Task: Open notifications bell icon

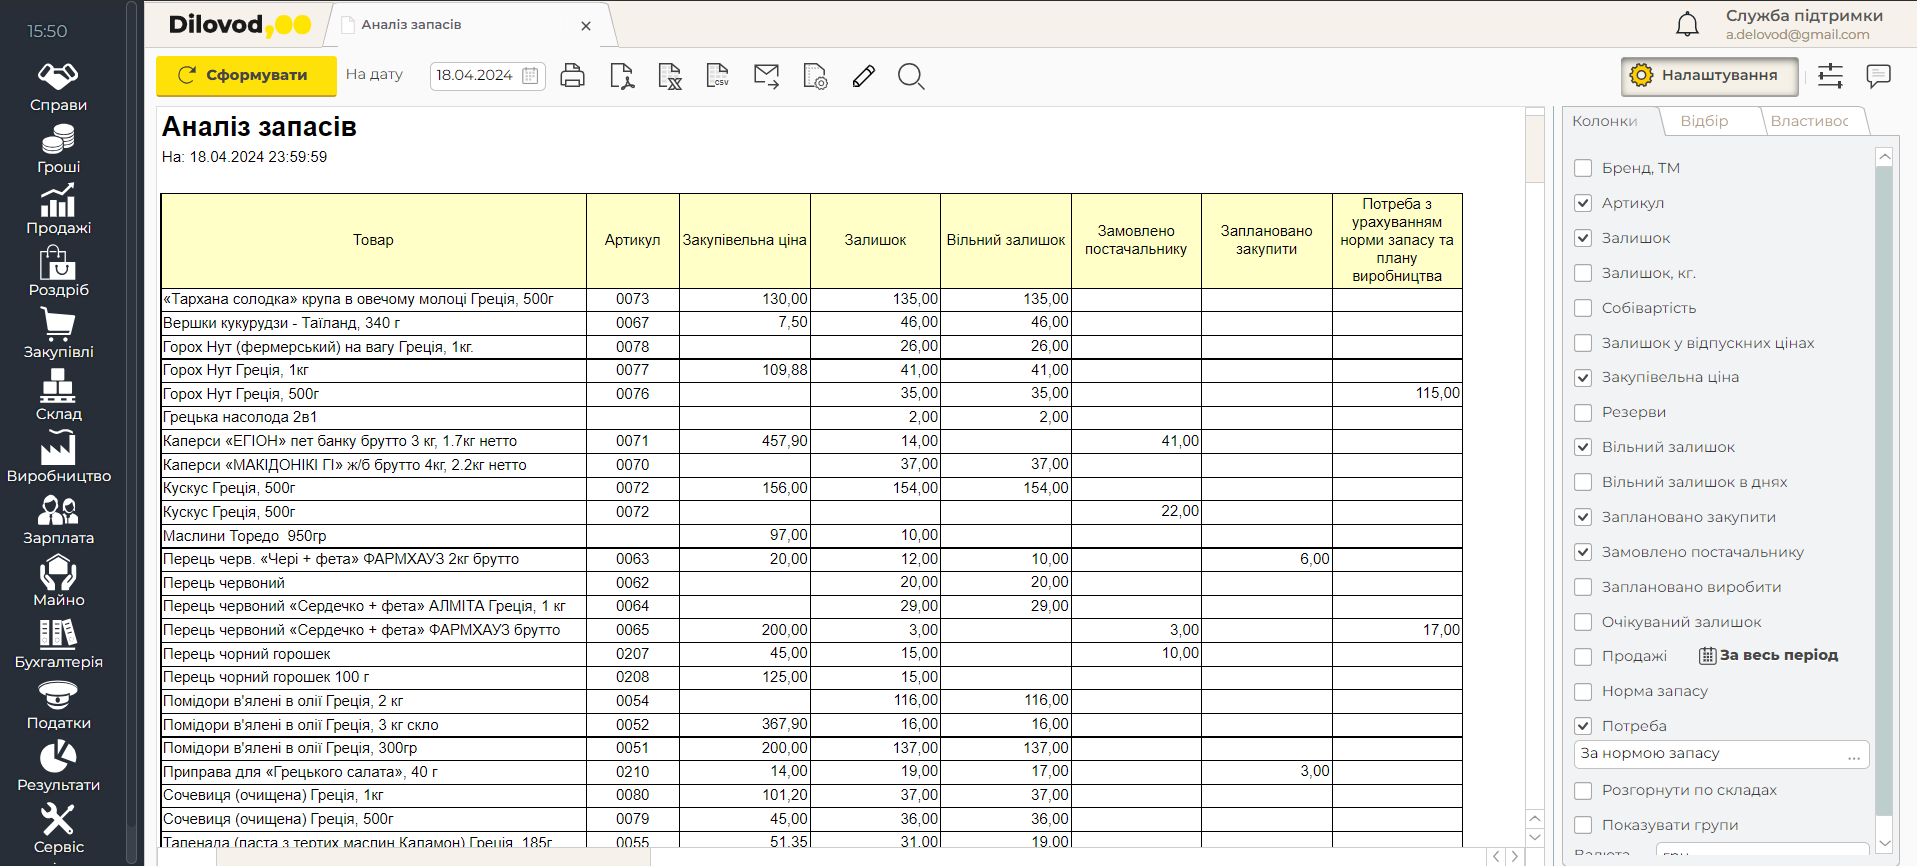Action: [x=1687, y=24]
